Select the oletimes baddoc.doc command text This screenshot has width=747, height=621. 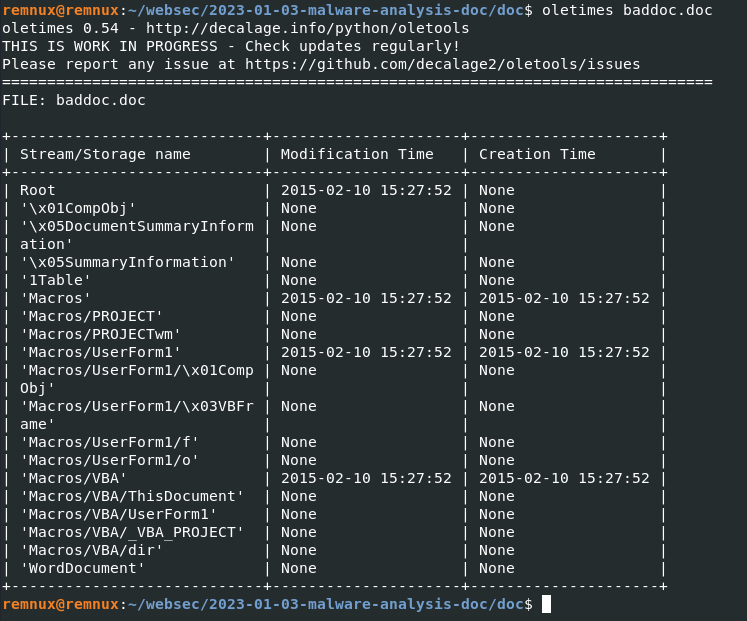[627, 10]
